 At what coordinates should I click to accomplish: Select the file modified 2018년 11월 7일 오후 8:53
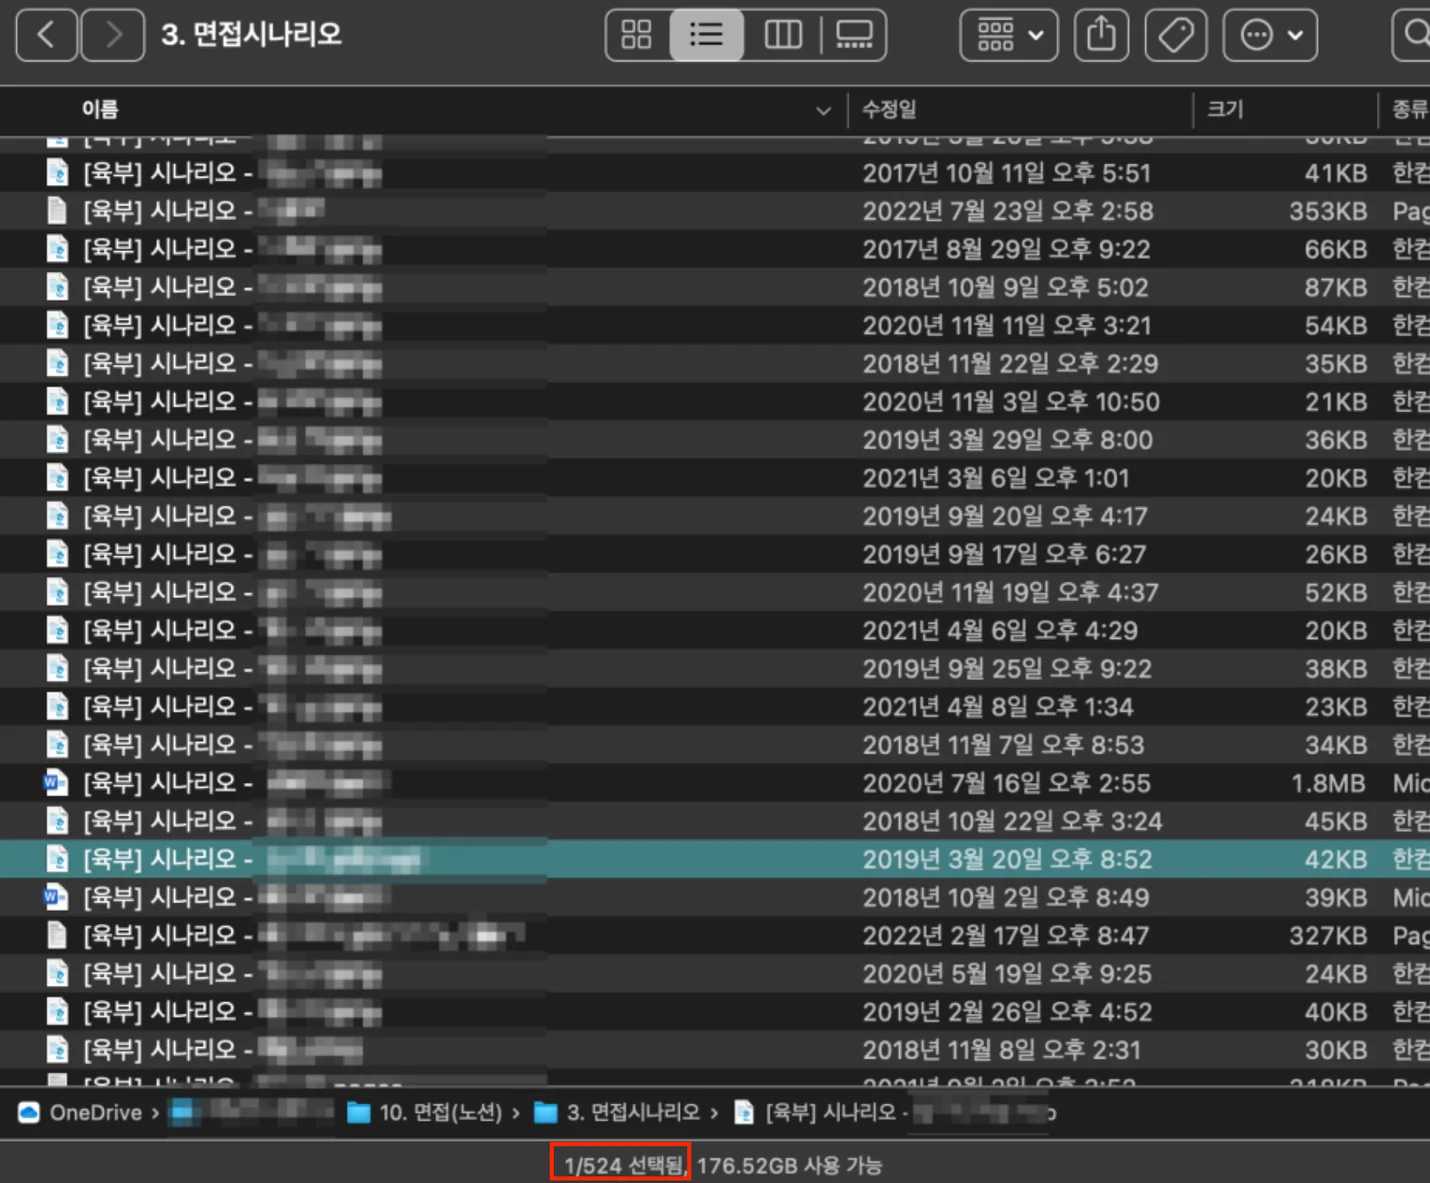point(715,745)
